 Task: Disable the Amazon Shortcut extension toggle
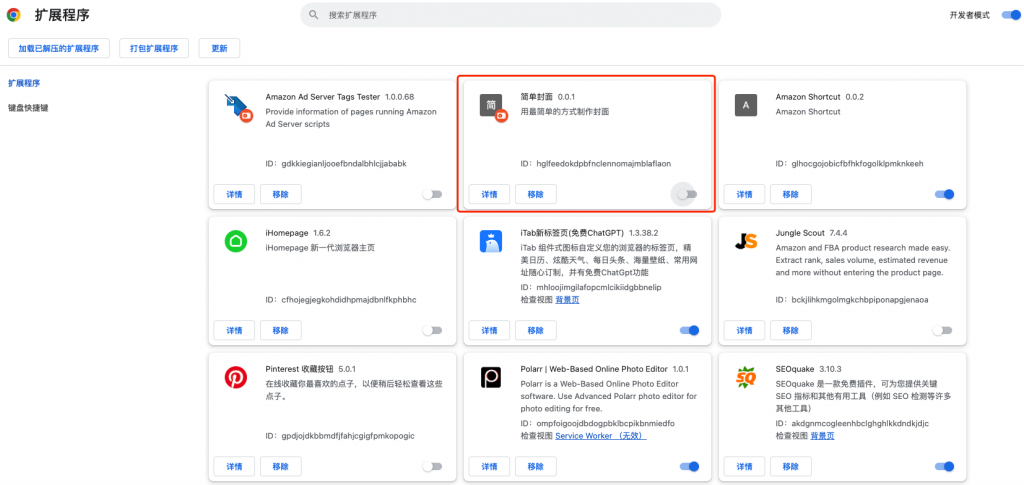point(944,195)
